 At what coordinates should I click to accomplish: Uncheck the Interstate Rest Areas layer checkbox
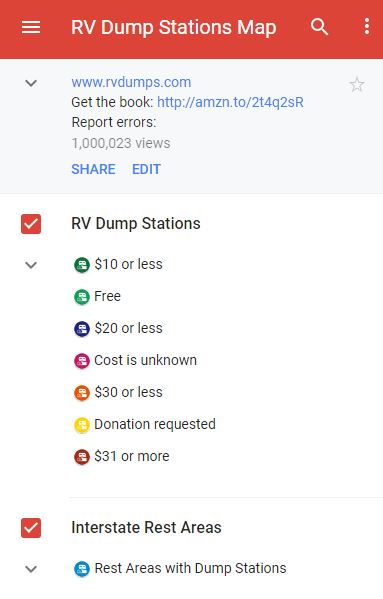click(x=31, y=528)
